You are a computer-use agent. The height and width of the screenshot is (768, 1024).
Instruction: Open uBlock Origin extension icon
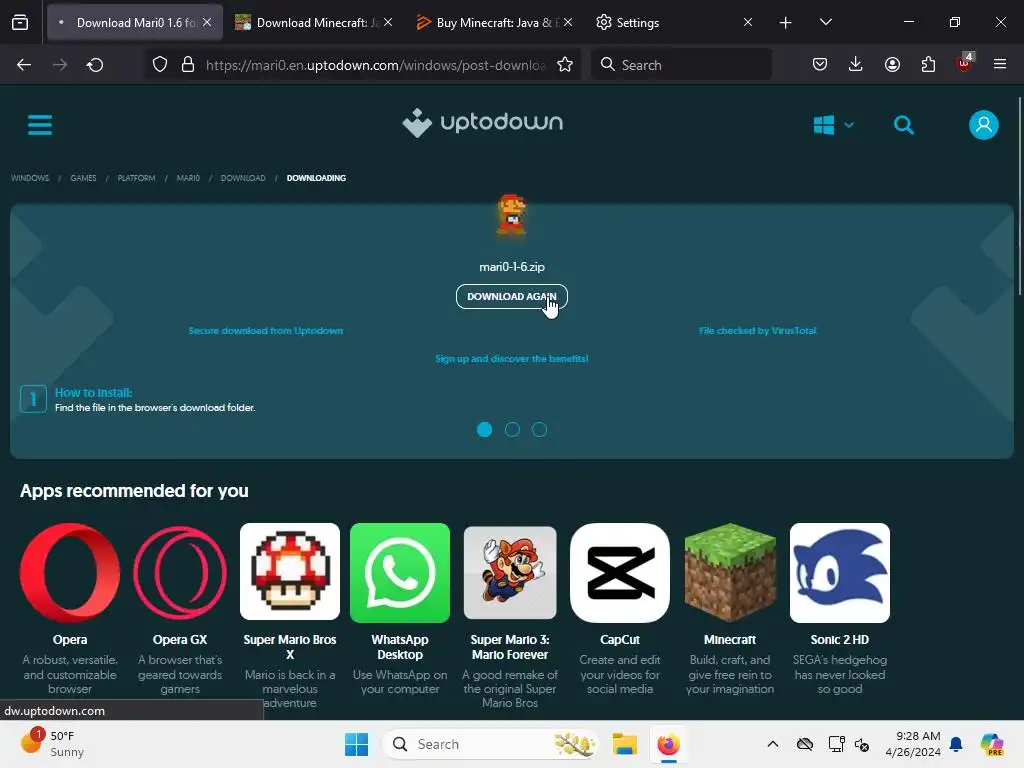(x=965, y=63)
